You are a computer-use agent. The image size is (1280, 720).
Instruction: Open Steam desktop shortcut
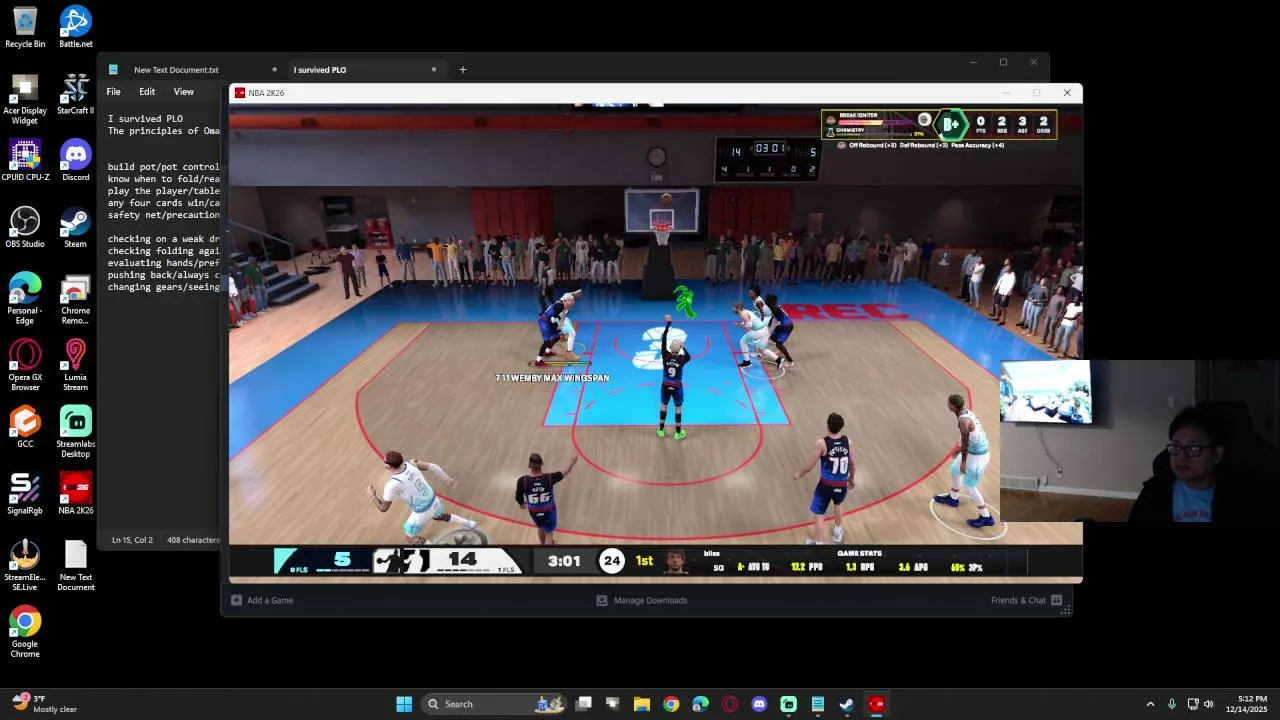pyautogui.click(x=75, y=227)
